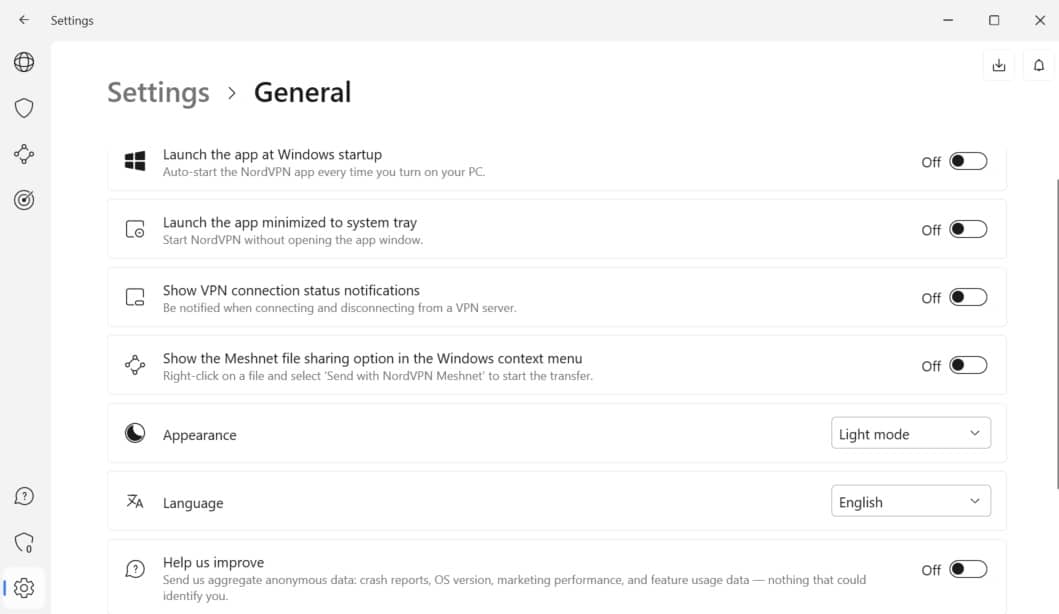Toggle the Help us improve switch
1059x614 pixels.
968,569
